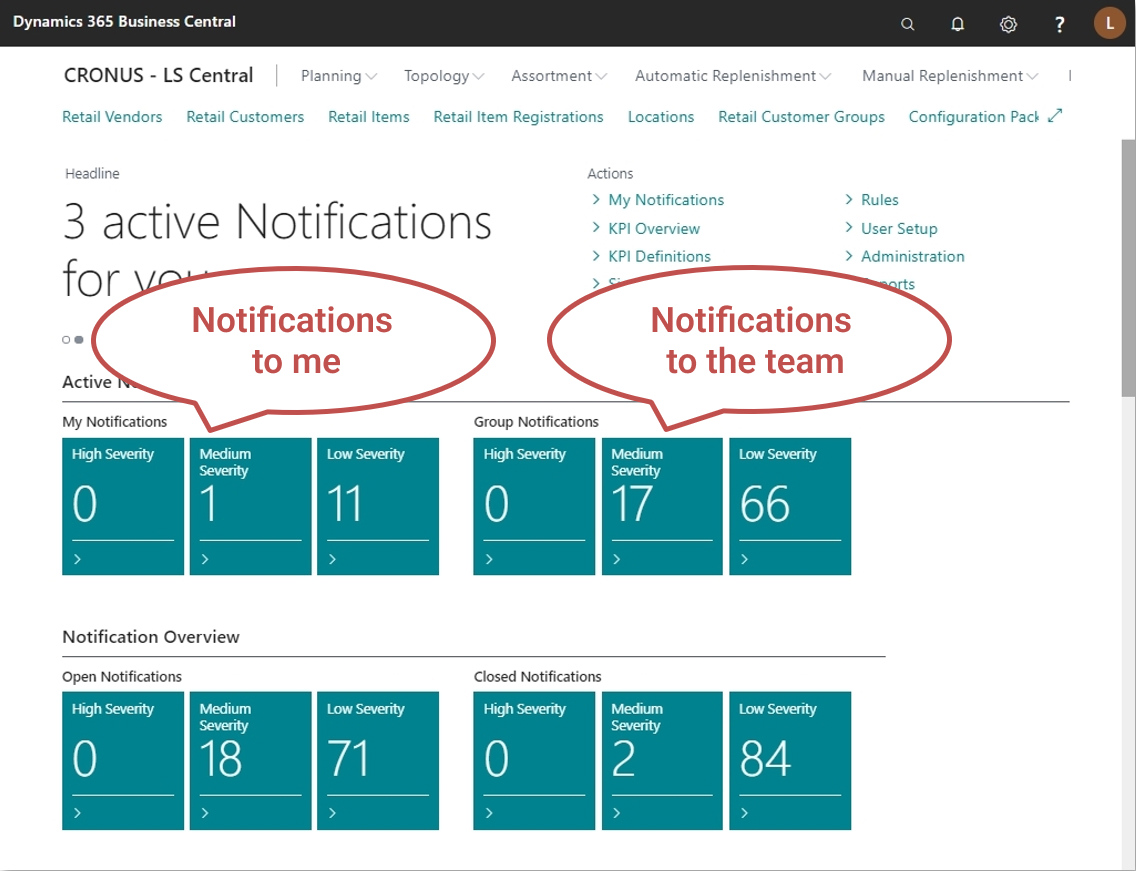Image resolution: width=1136 pixels, height=871 pixels.
Task: Open Group Notifications Medium Severity count 17
Action: coord(632,504)
